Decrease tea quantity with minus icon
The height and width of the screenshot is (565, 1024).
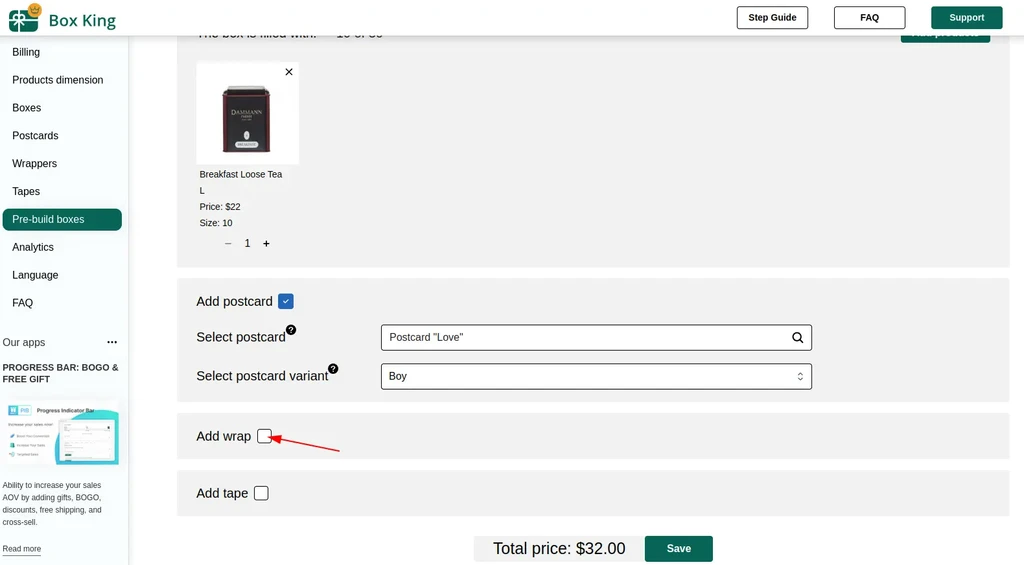(x=228, y=244)
